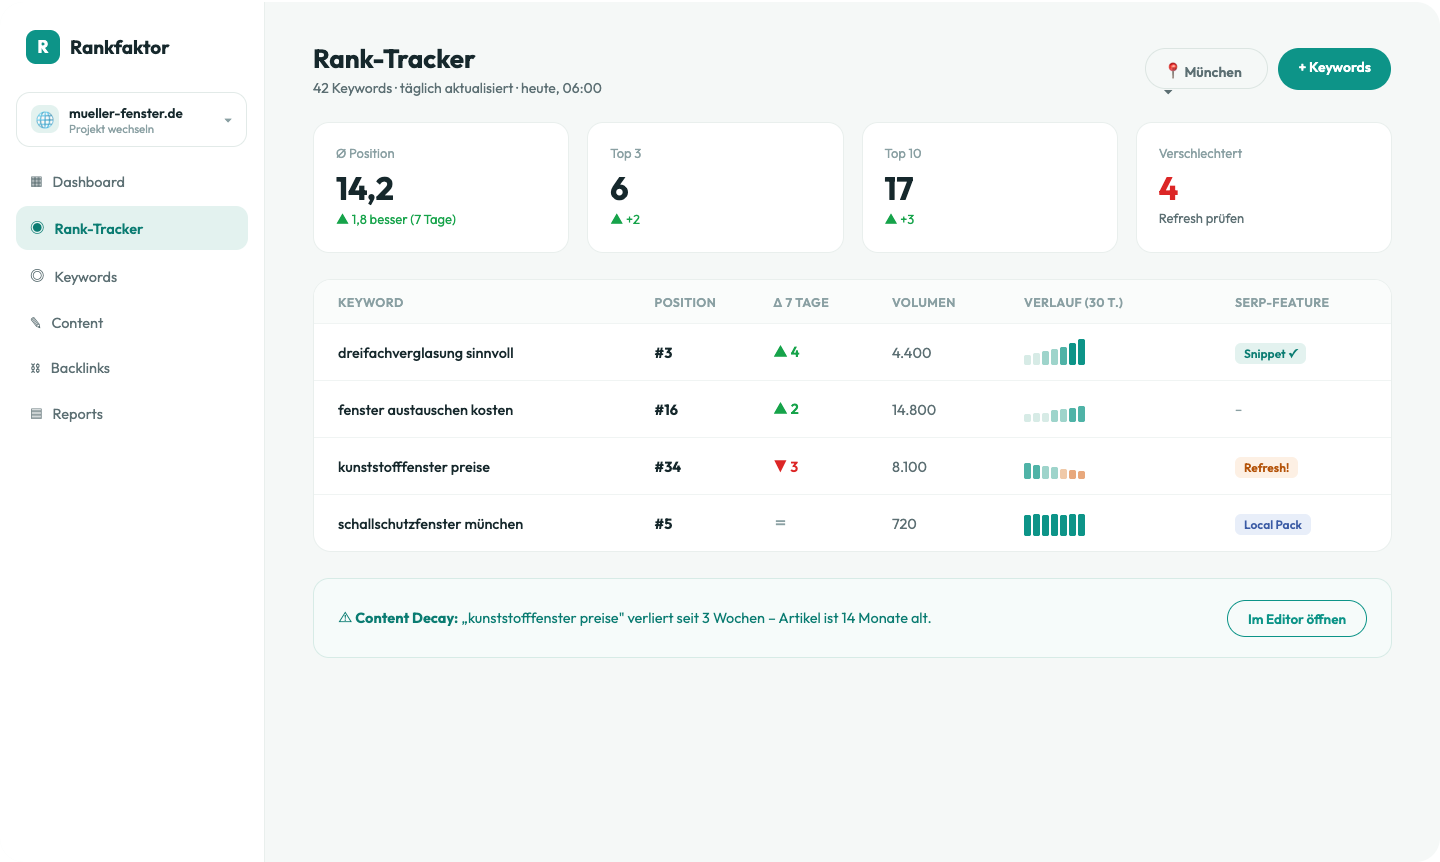1440x862 pixels.
Task: Click the red location pin icon
Action: pos(1173,71)
